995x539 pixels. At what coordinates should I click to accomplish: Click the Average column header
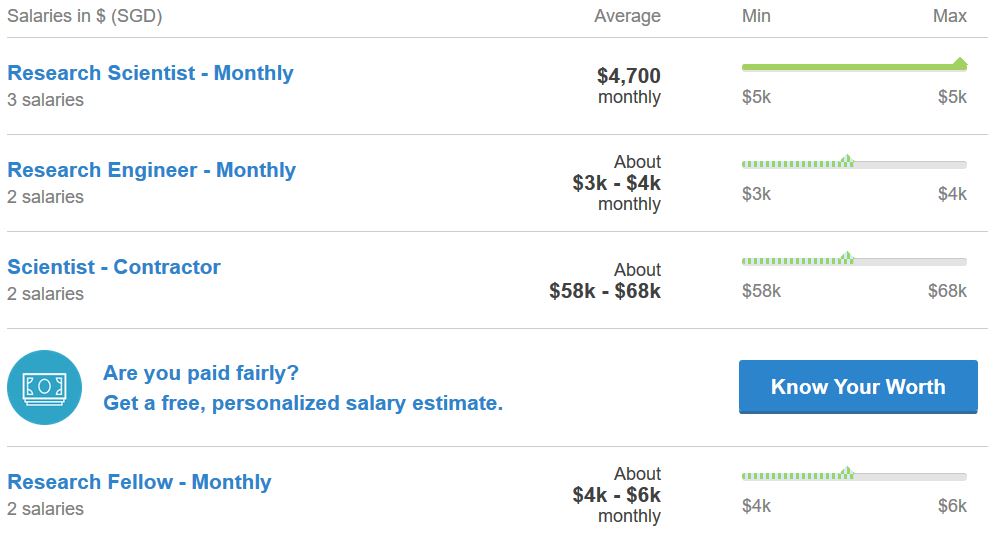[627, 16]
